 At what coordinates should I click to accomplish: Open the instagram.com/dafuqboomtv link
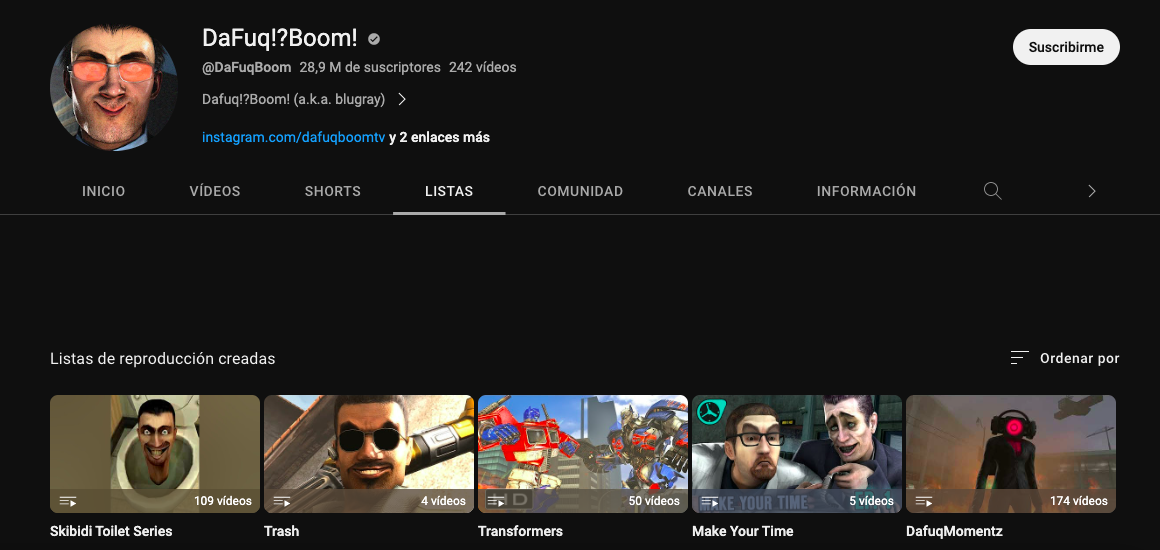click(x=293, y=137)
